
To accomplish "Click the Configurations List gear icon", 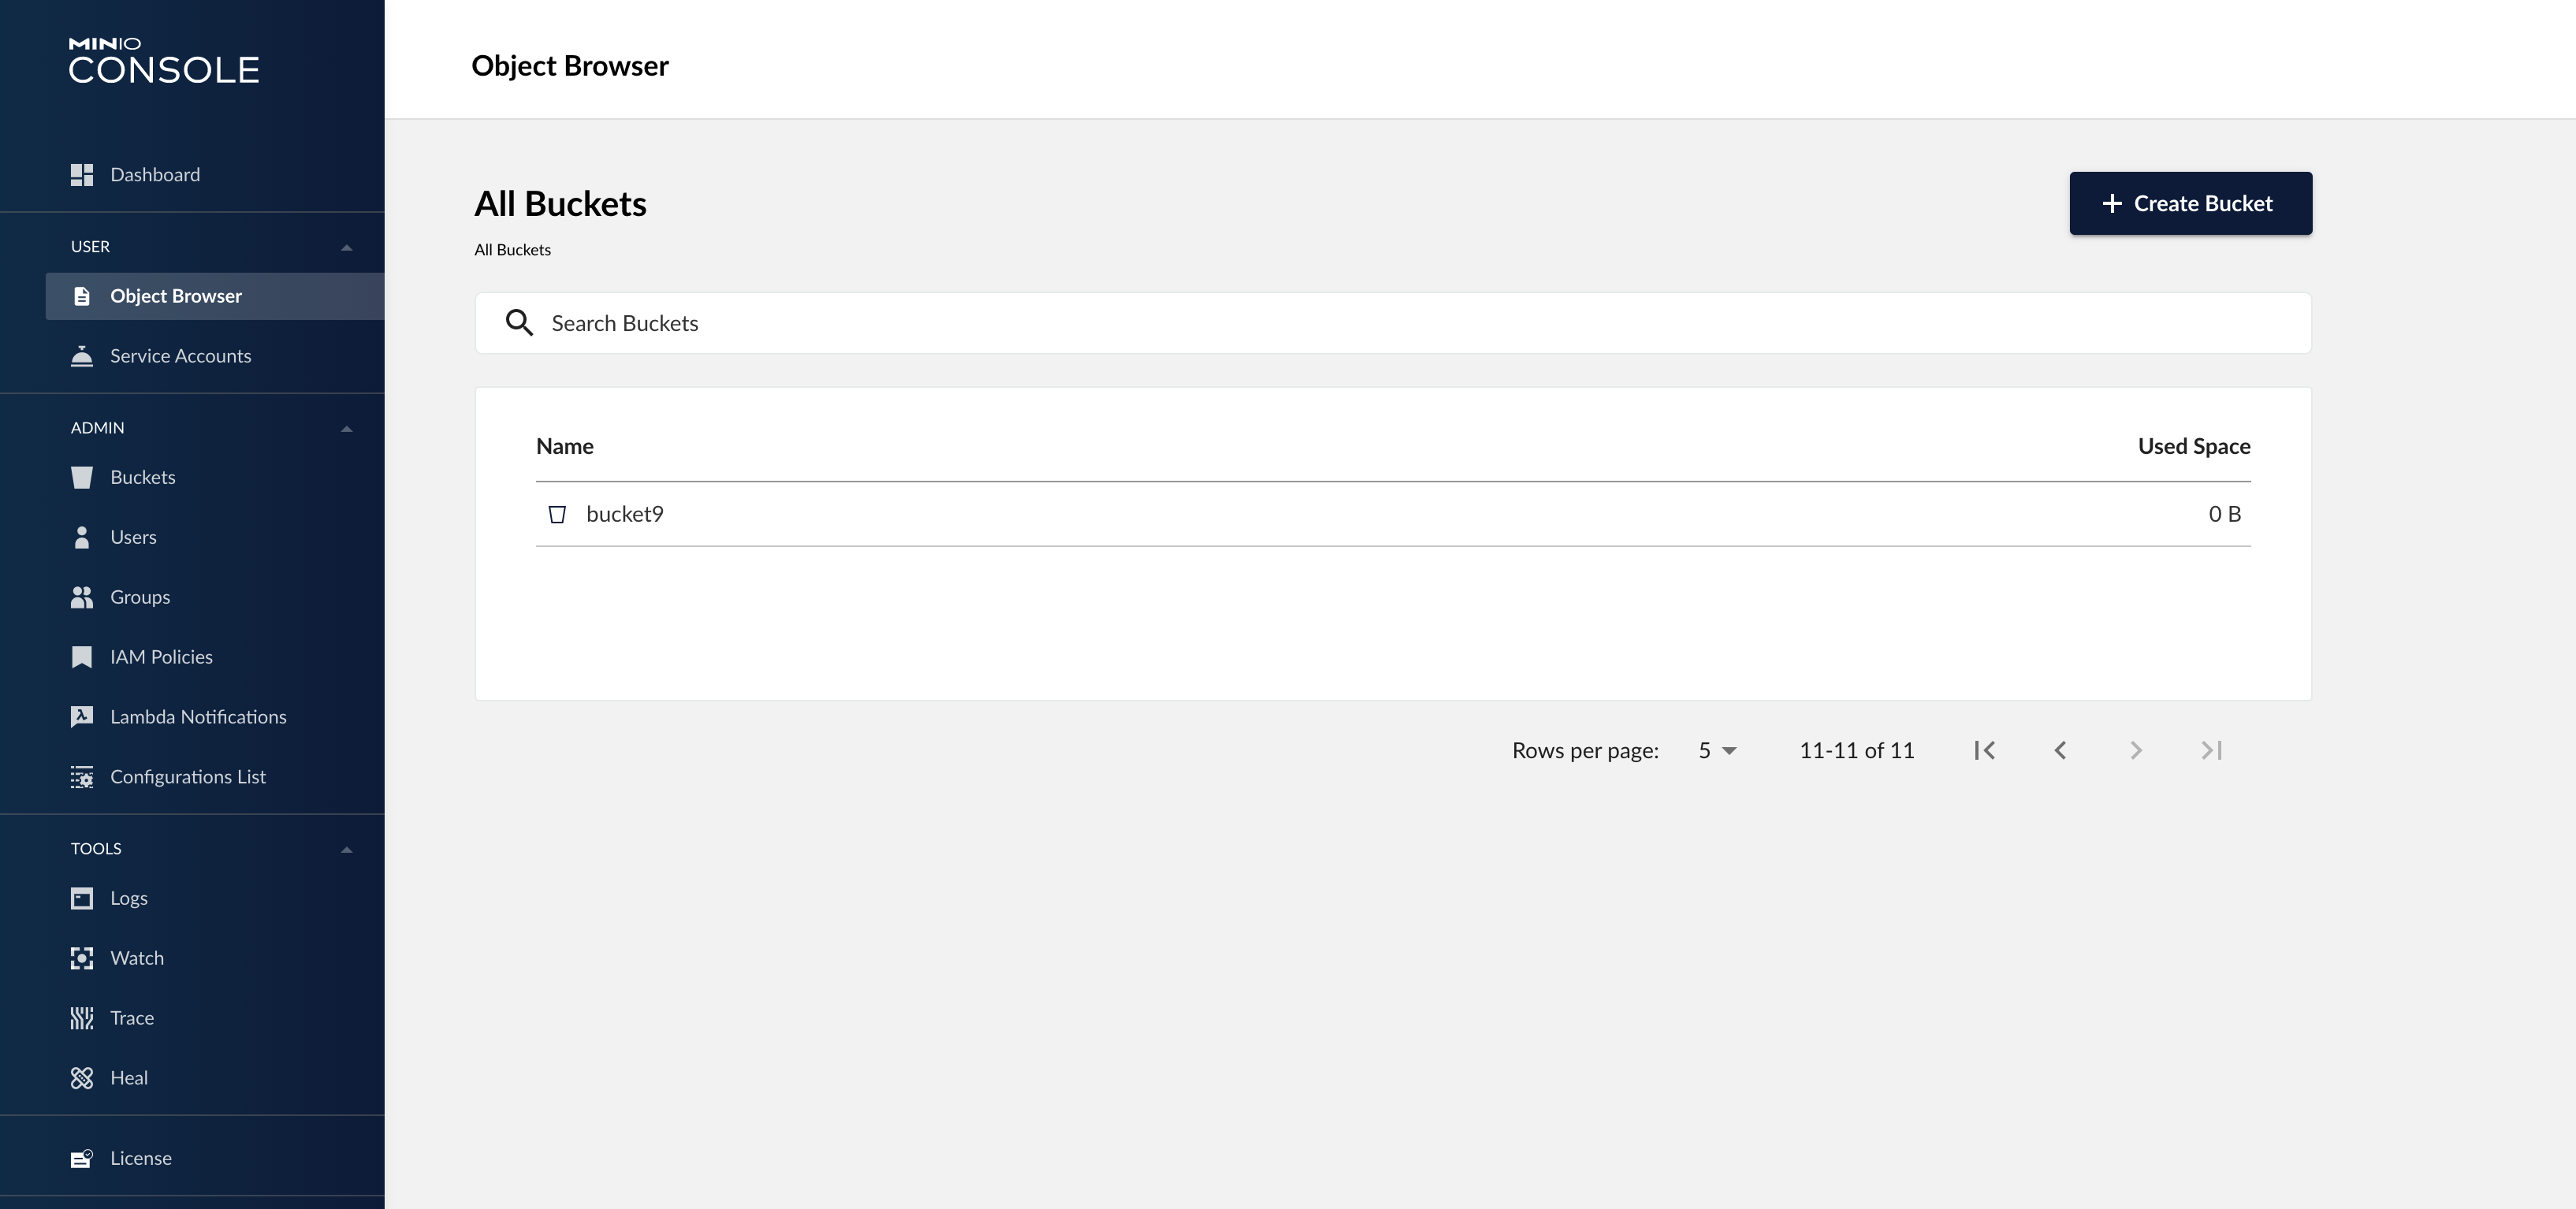I will pos(82,777).
